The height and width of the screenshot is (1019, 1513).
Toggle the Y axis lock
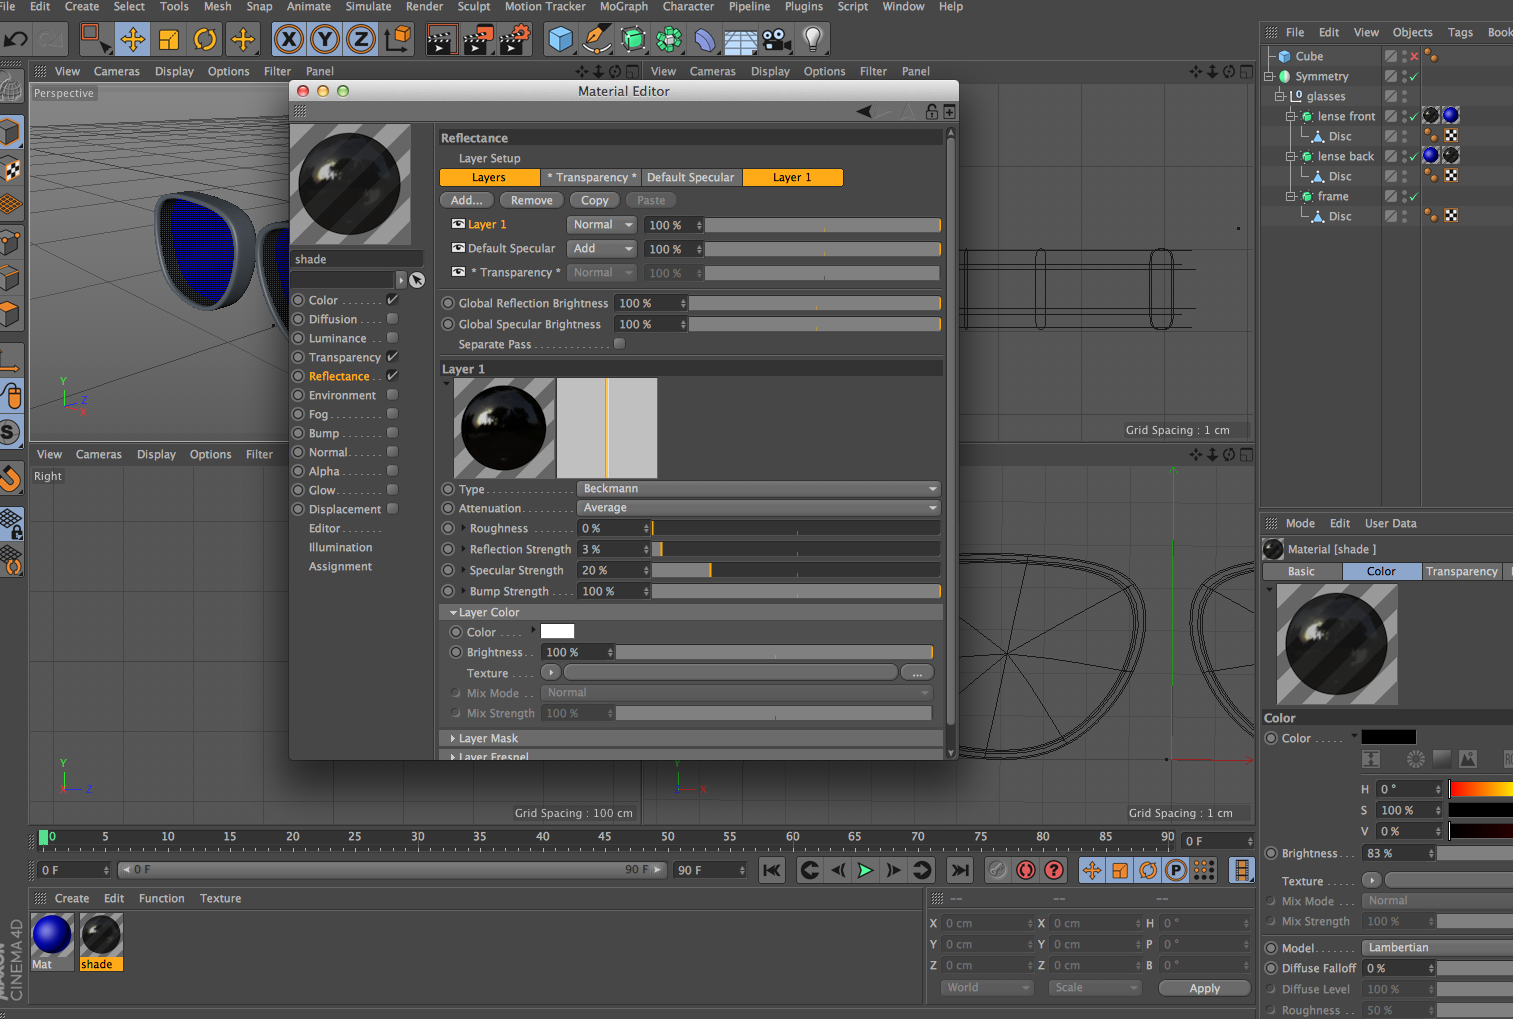pos(324,40)
